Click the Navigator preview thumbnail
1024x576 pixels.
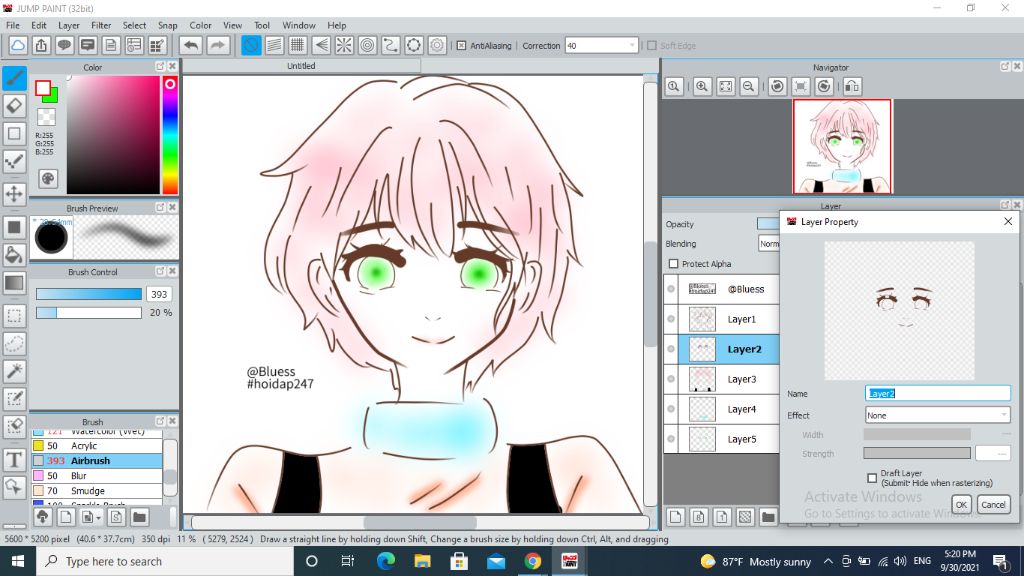pos(842,146)
